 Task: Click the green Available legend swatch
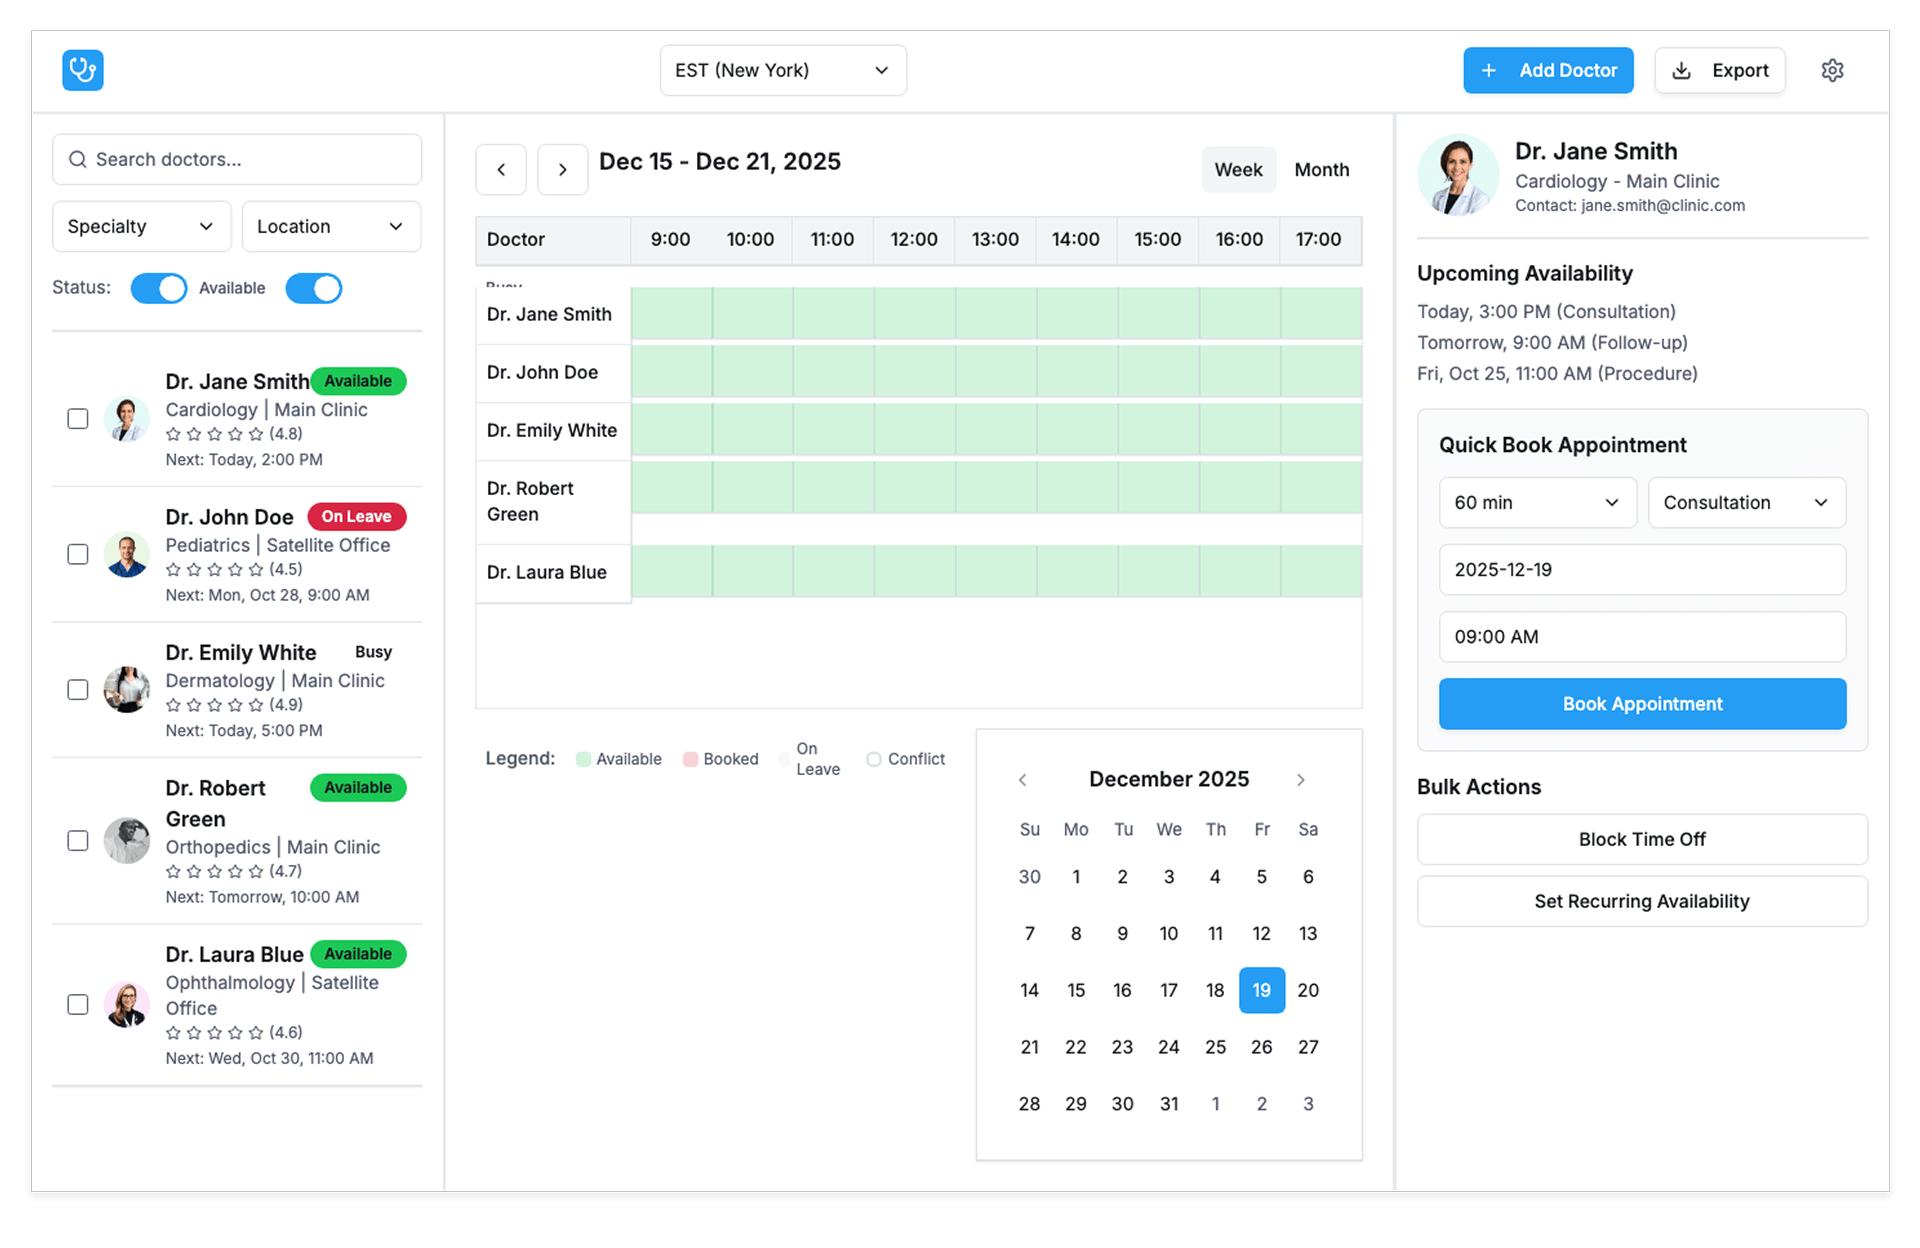(x=583, y=760)
